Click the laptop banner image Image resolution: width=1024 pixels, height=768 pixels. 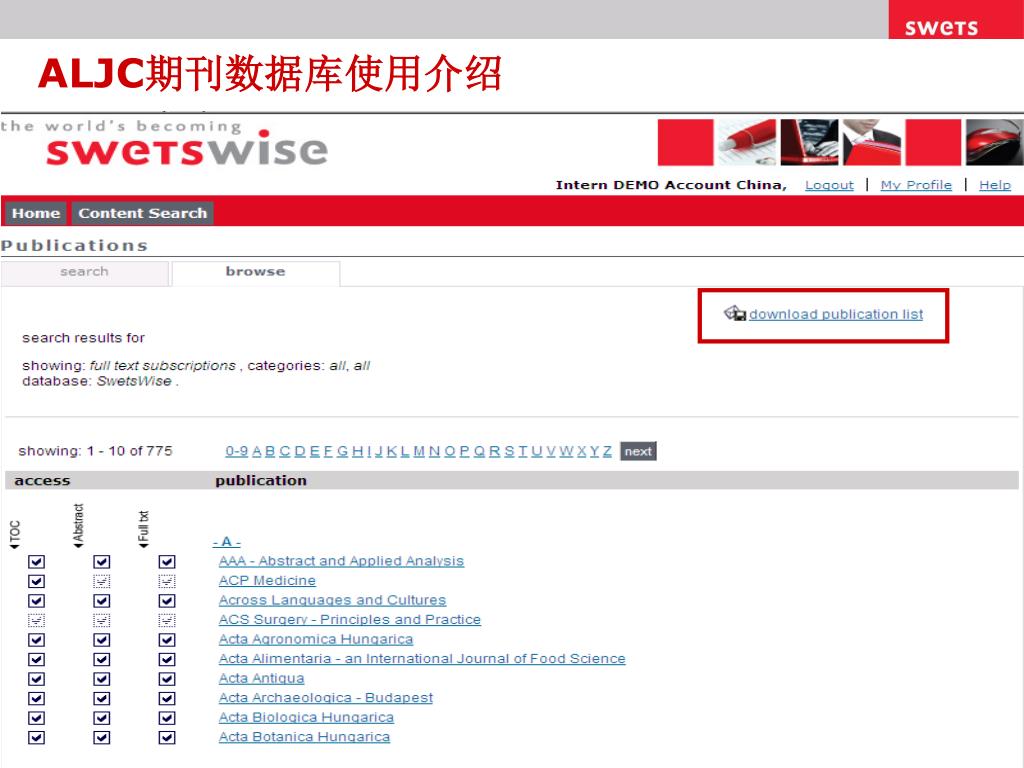click(x=809, y=142)
